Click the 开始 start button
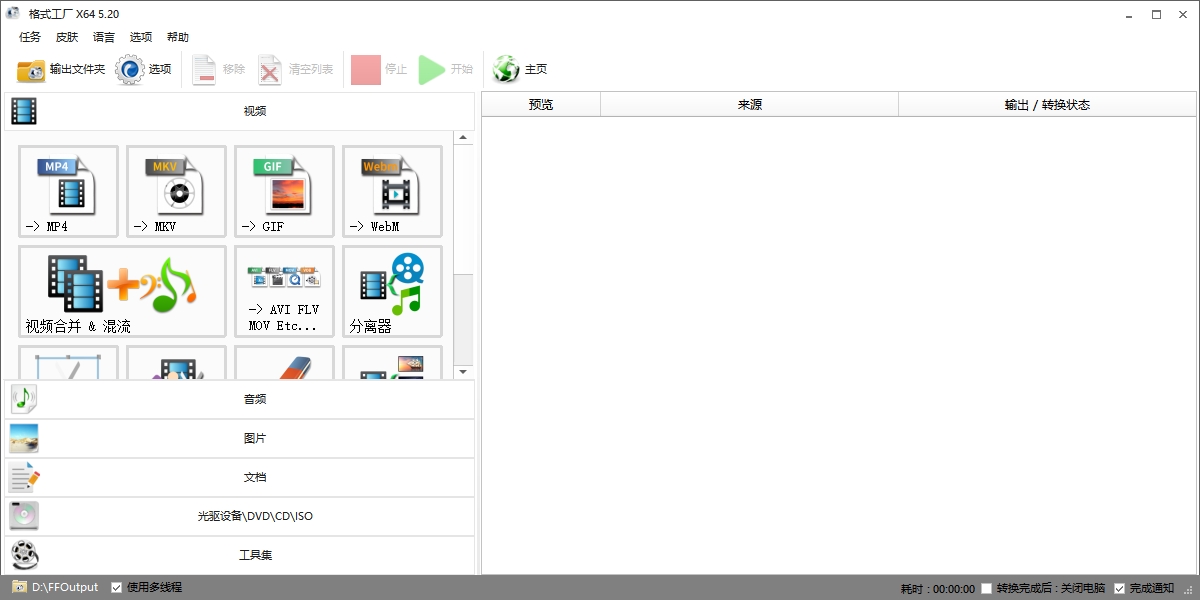This screenshot has width=1200, height=600. point(444,70)
